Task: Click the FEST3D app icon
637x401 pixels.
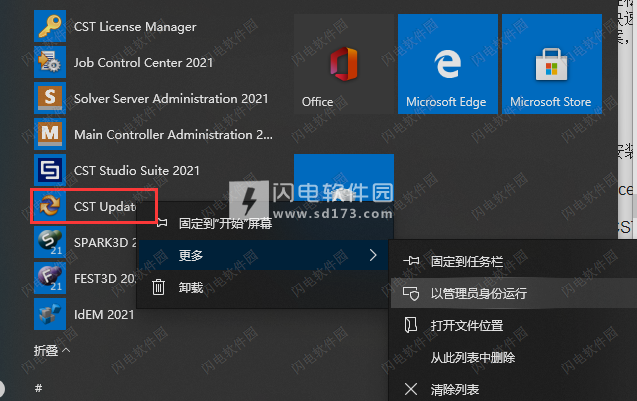Action: [50, 278]
